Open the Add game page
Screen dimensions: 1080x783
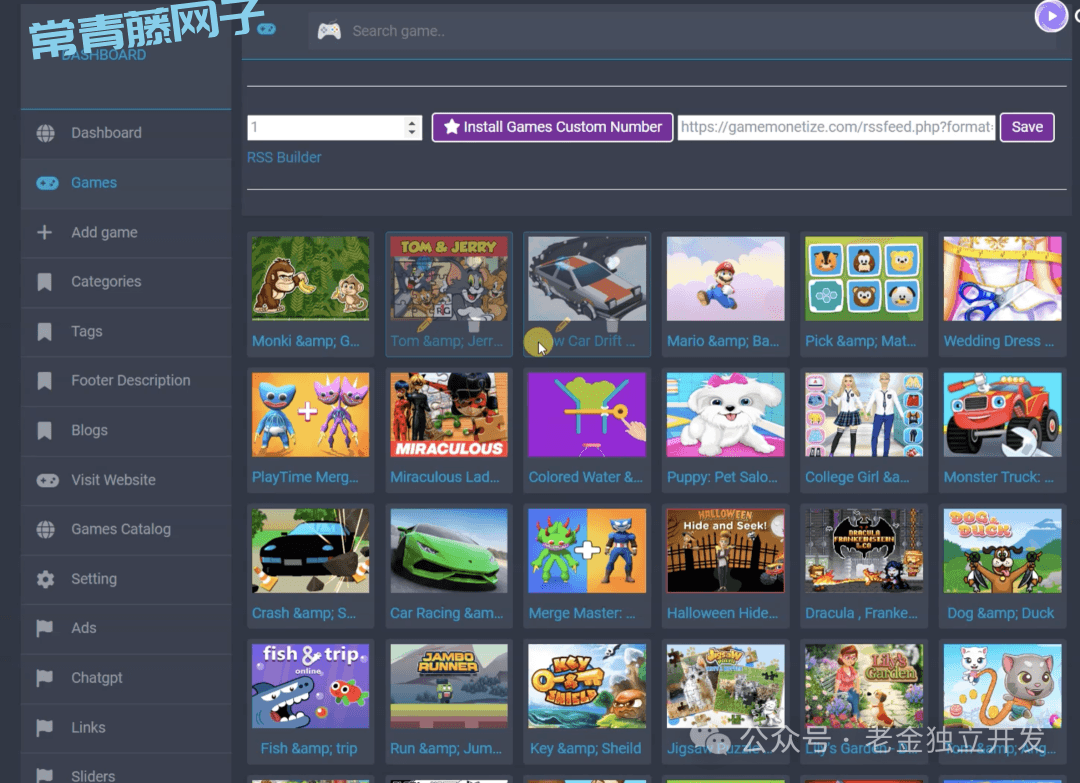point(126,232)
